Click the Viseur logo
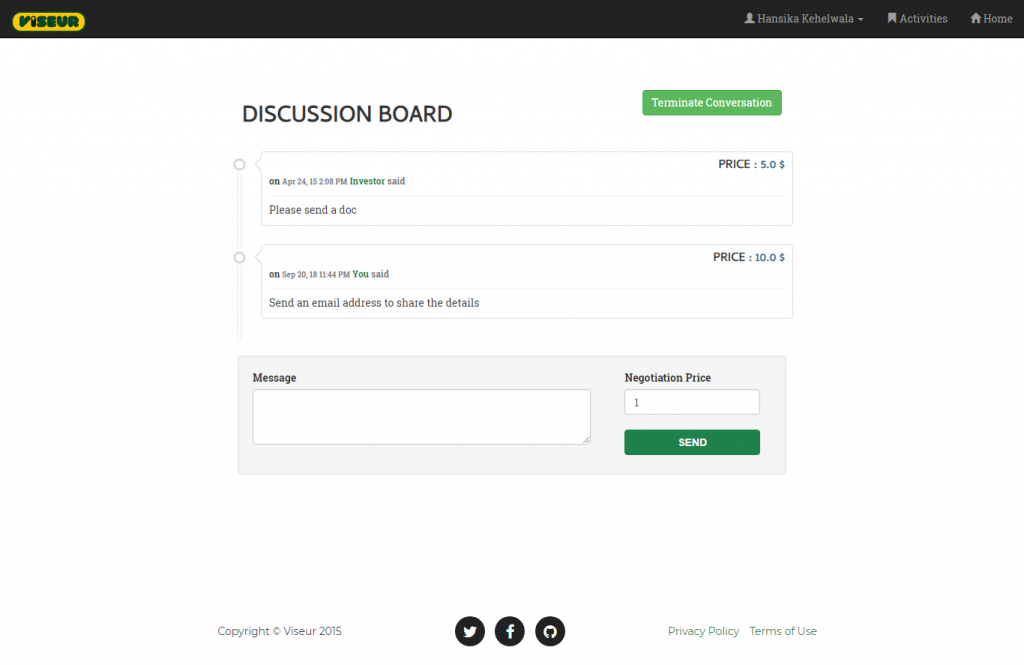 coord(49,20)
